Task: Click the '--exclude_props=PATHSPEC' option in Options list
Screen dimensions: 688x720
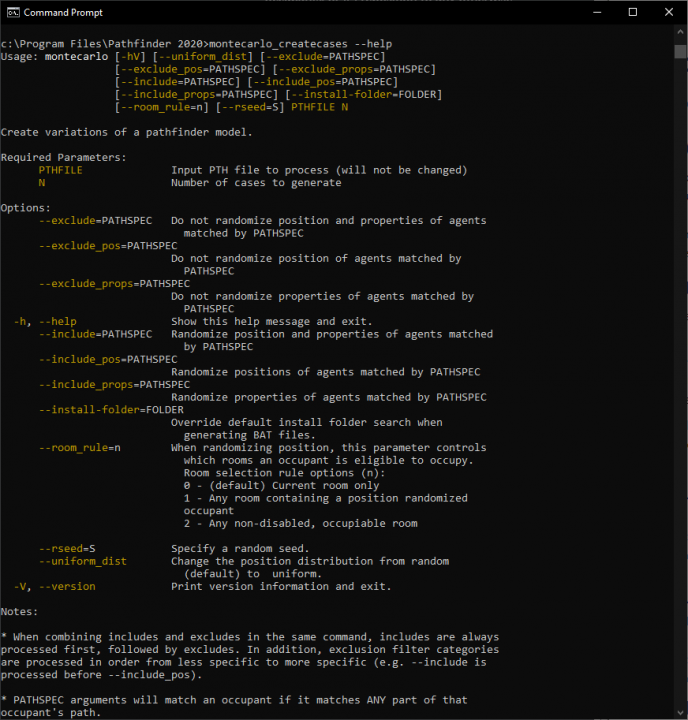Action: click(x=114, y=284)
